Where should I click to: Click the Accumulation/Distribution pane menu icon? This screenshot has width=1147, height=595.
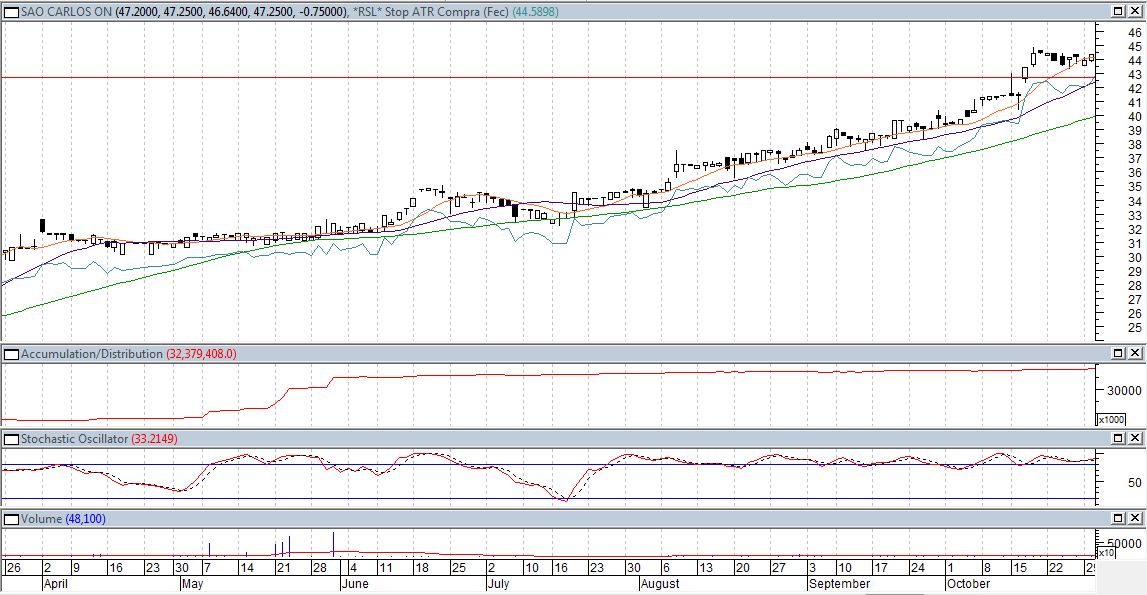pos(11,353)
